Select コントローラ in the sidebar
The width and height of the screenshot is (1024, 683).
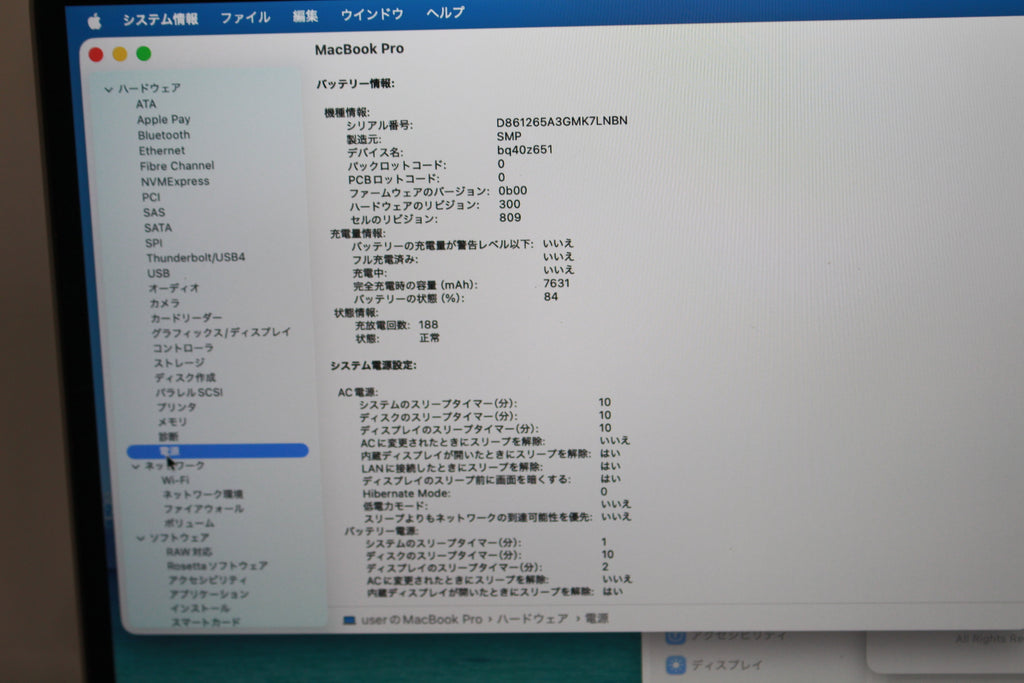(183, 348)
